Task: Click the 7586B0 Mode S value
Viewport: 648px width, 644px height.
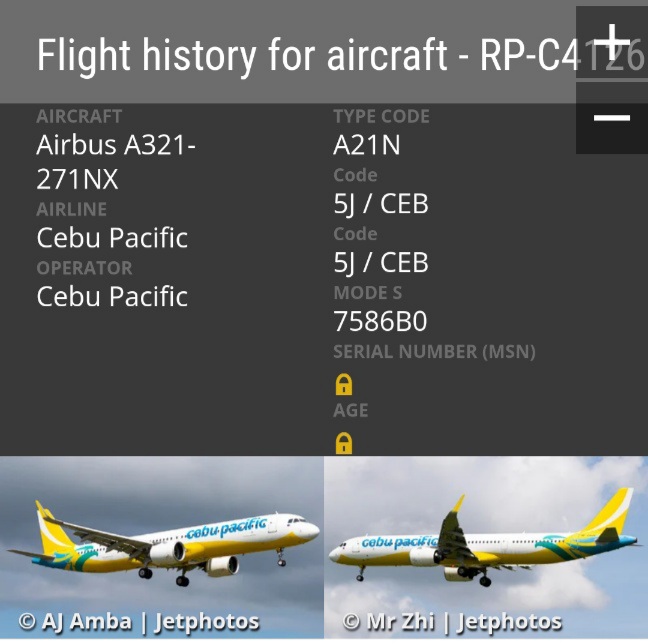Action: point(380,322)
